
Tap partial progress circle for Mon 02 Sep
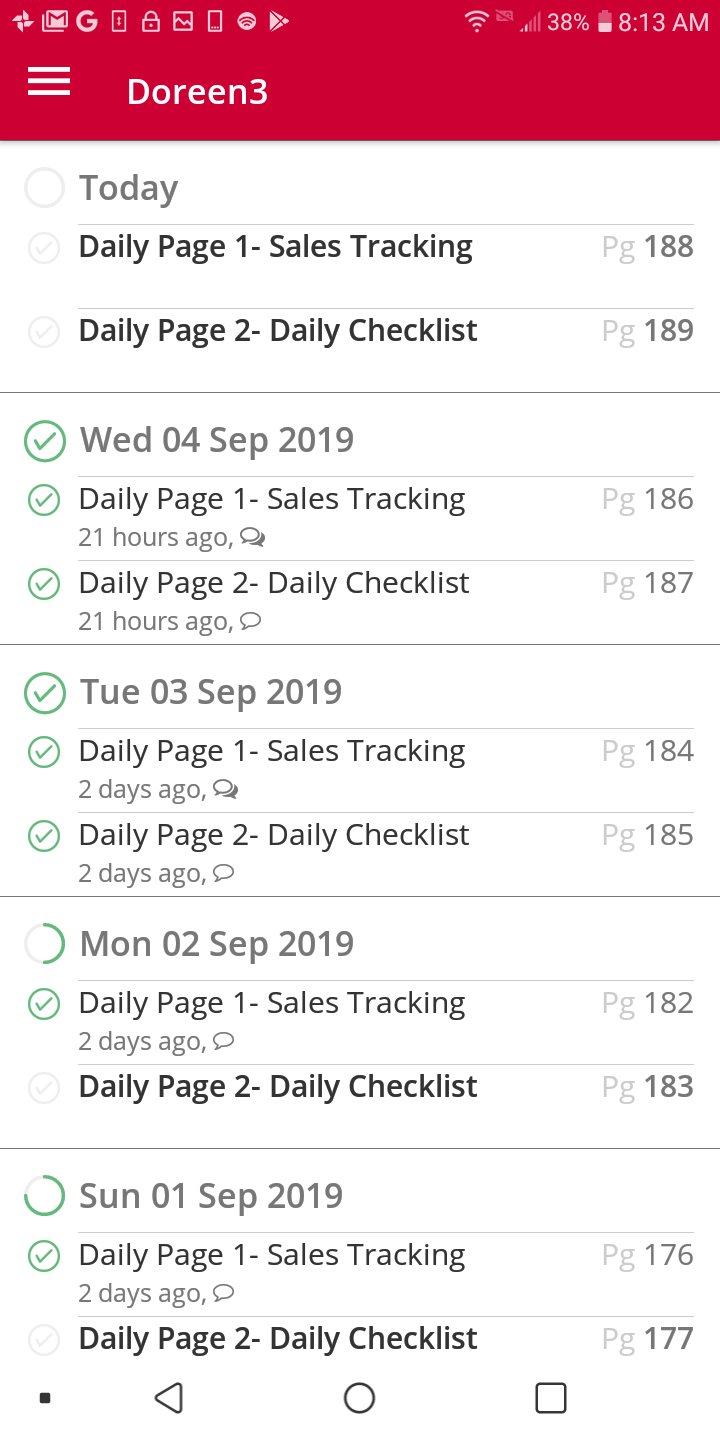pos(44,944)
